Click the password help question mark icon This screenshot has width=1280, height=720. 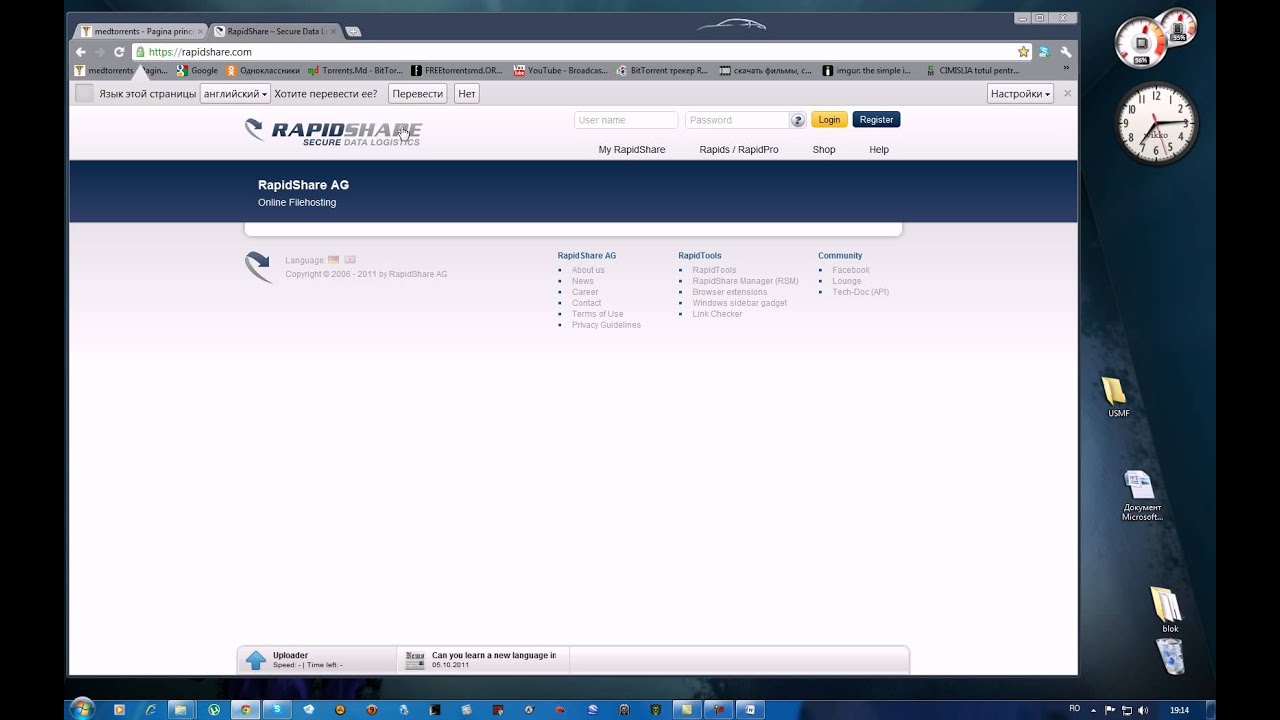[797, 120]
